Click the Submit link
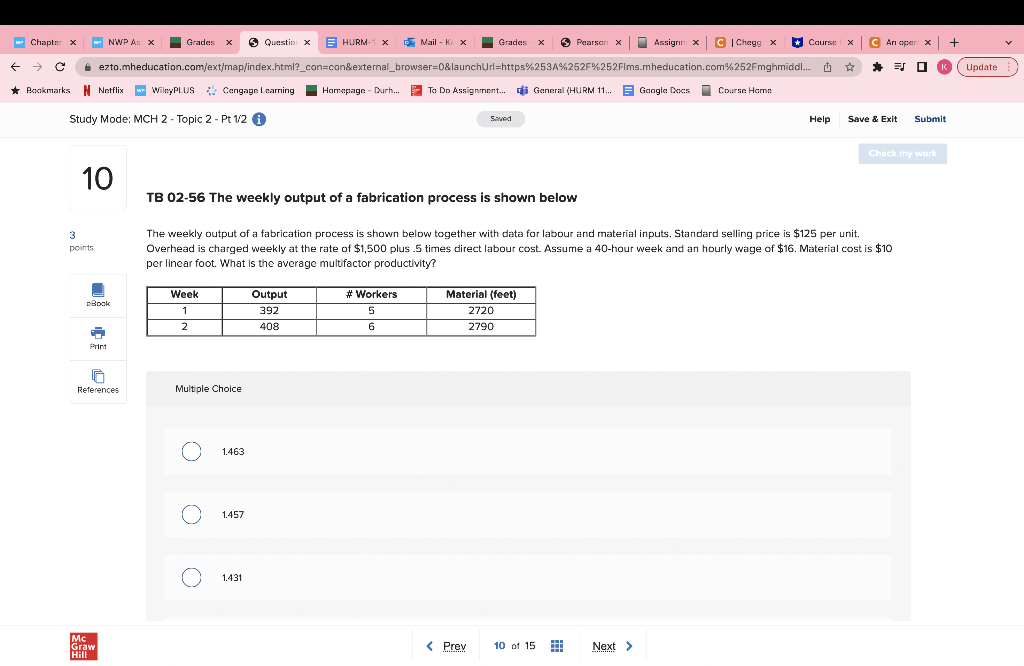Image resolution: width=1024 pixels, height=666 pixels. (x=930, y=119)
